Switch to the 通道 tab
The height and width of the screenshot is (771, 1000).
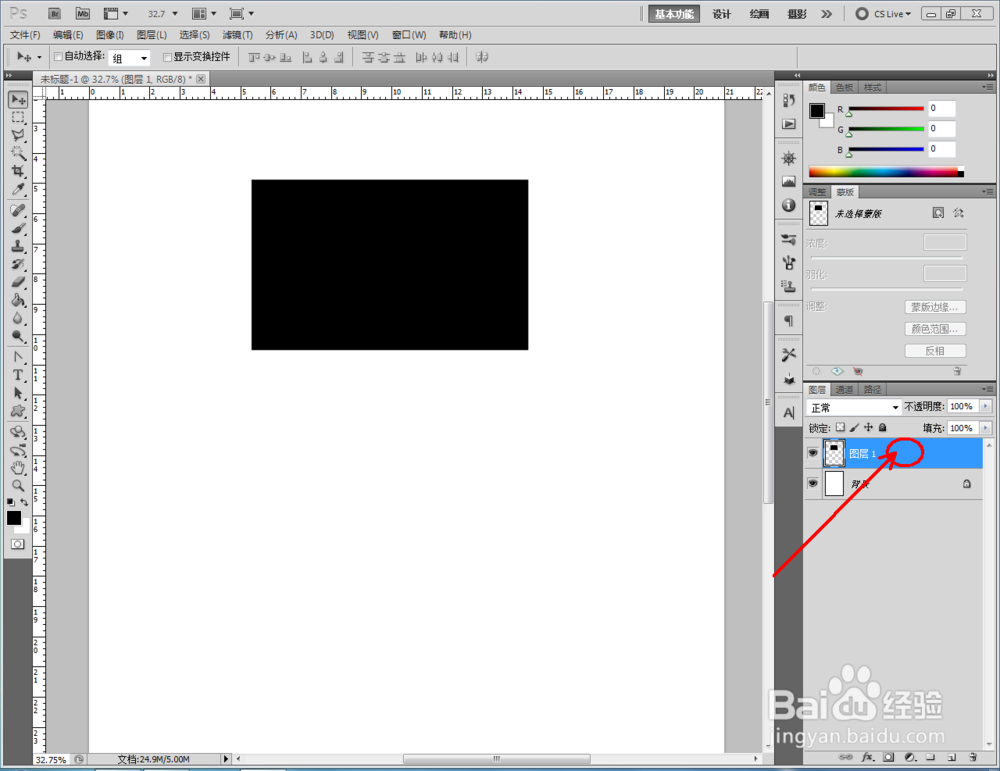tap(844, 390)
